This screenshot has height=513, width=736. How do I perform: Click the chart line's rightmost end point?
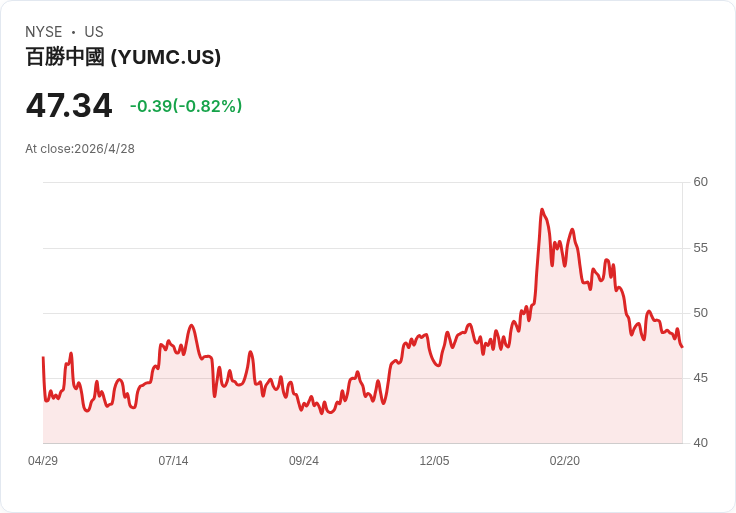(682, 347)
